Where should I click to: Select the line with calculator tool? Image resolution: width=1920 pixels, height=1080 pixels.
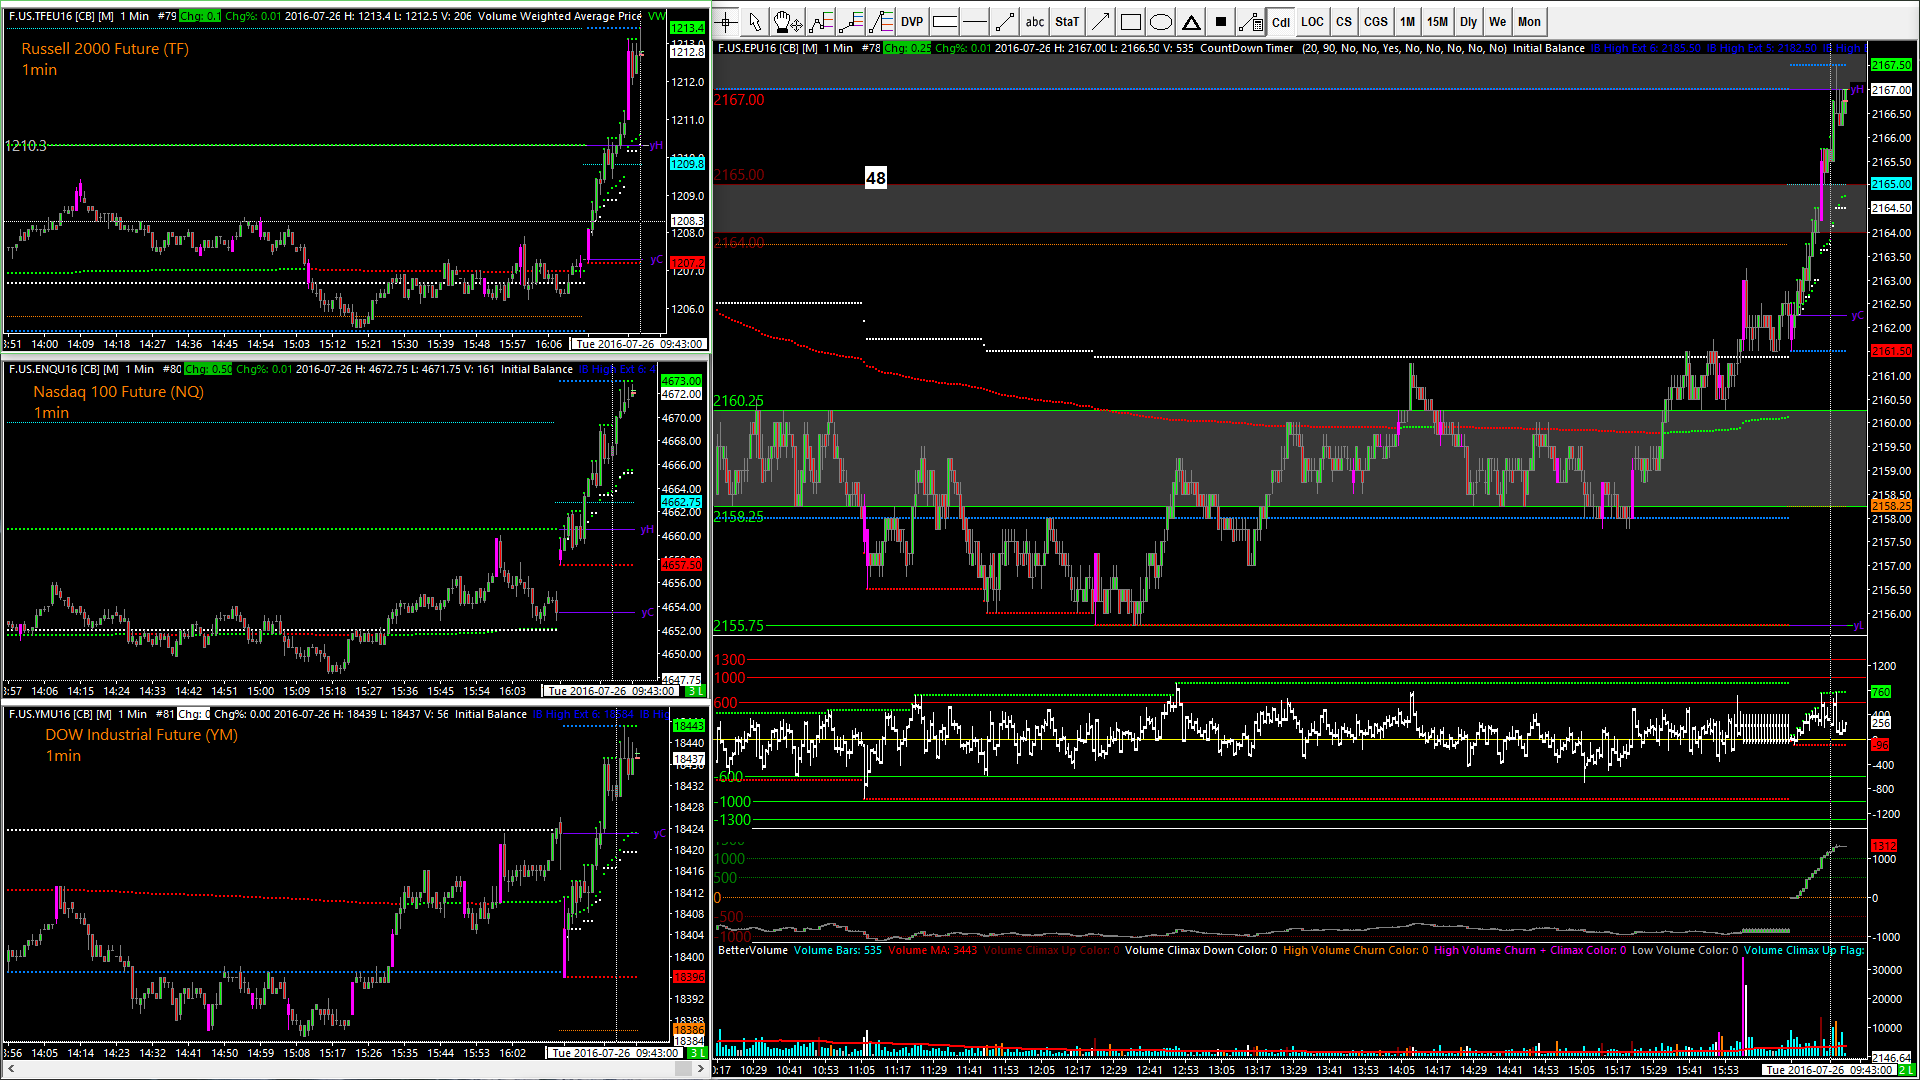tap(1250, 22)
